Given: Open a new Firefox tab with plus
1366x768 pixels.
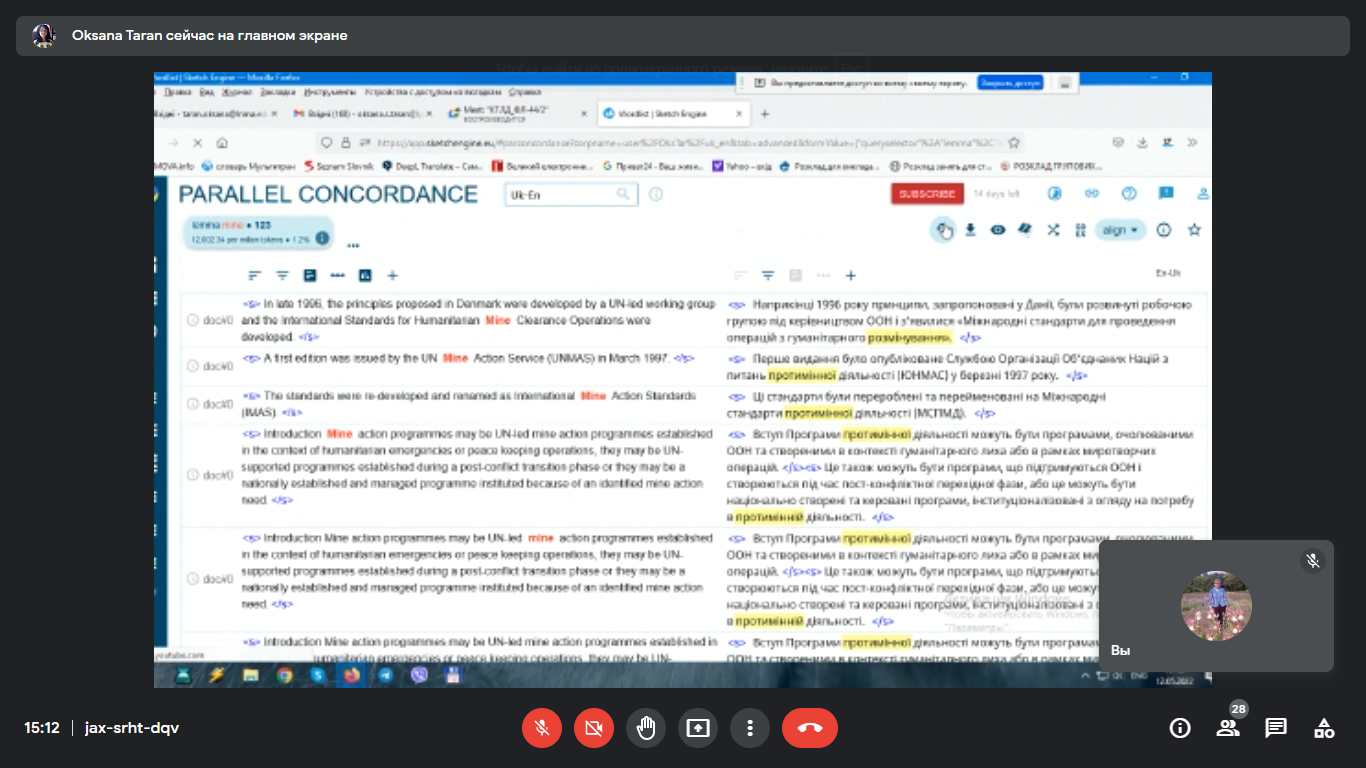Looking at the screenshot, I should pyautogui.click(x=765, y=114).
